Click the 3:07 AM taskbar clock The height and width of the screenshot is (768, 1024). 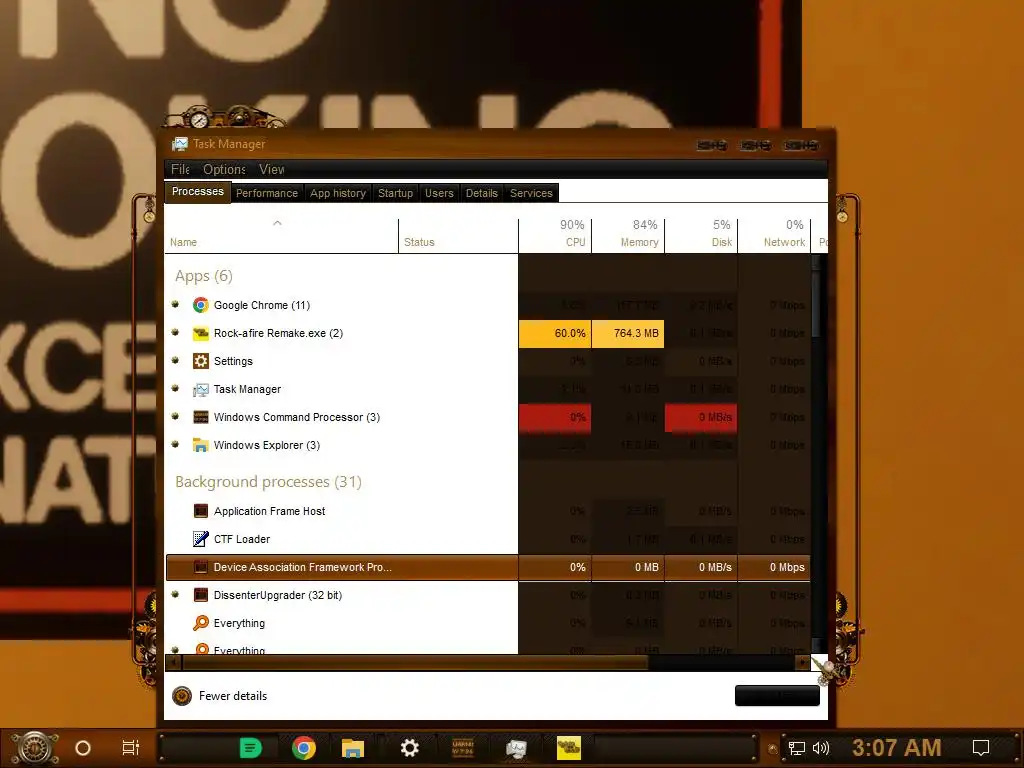coord(896,748)
